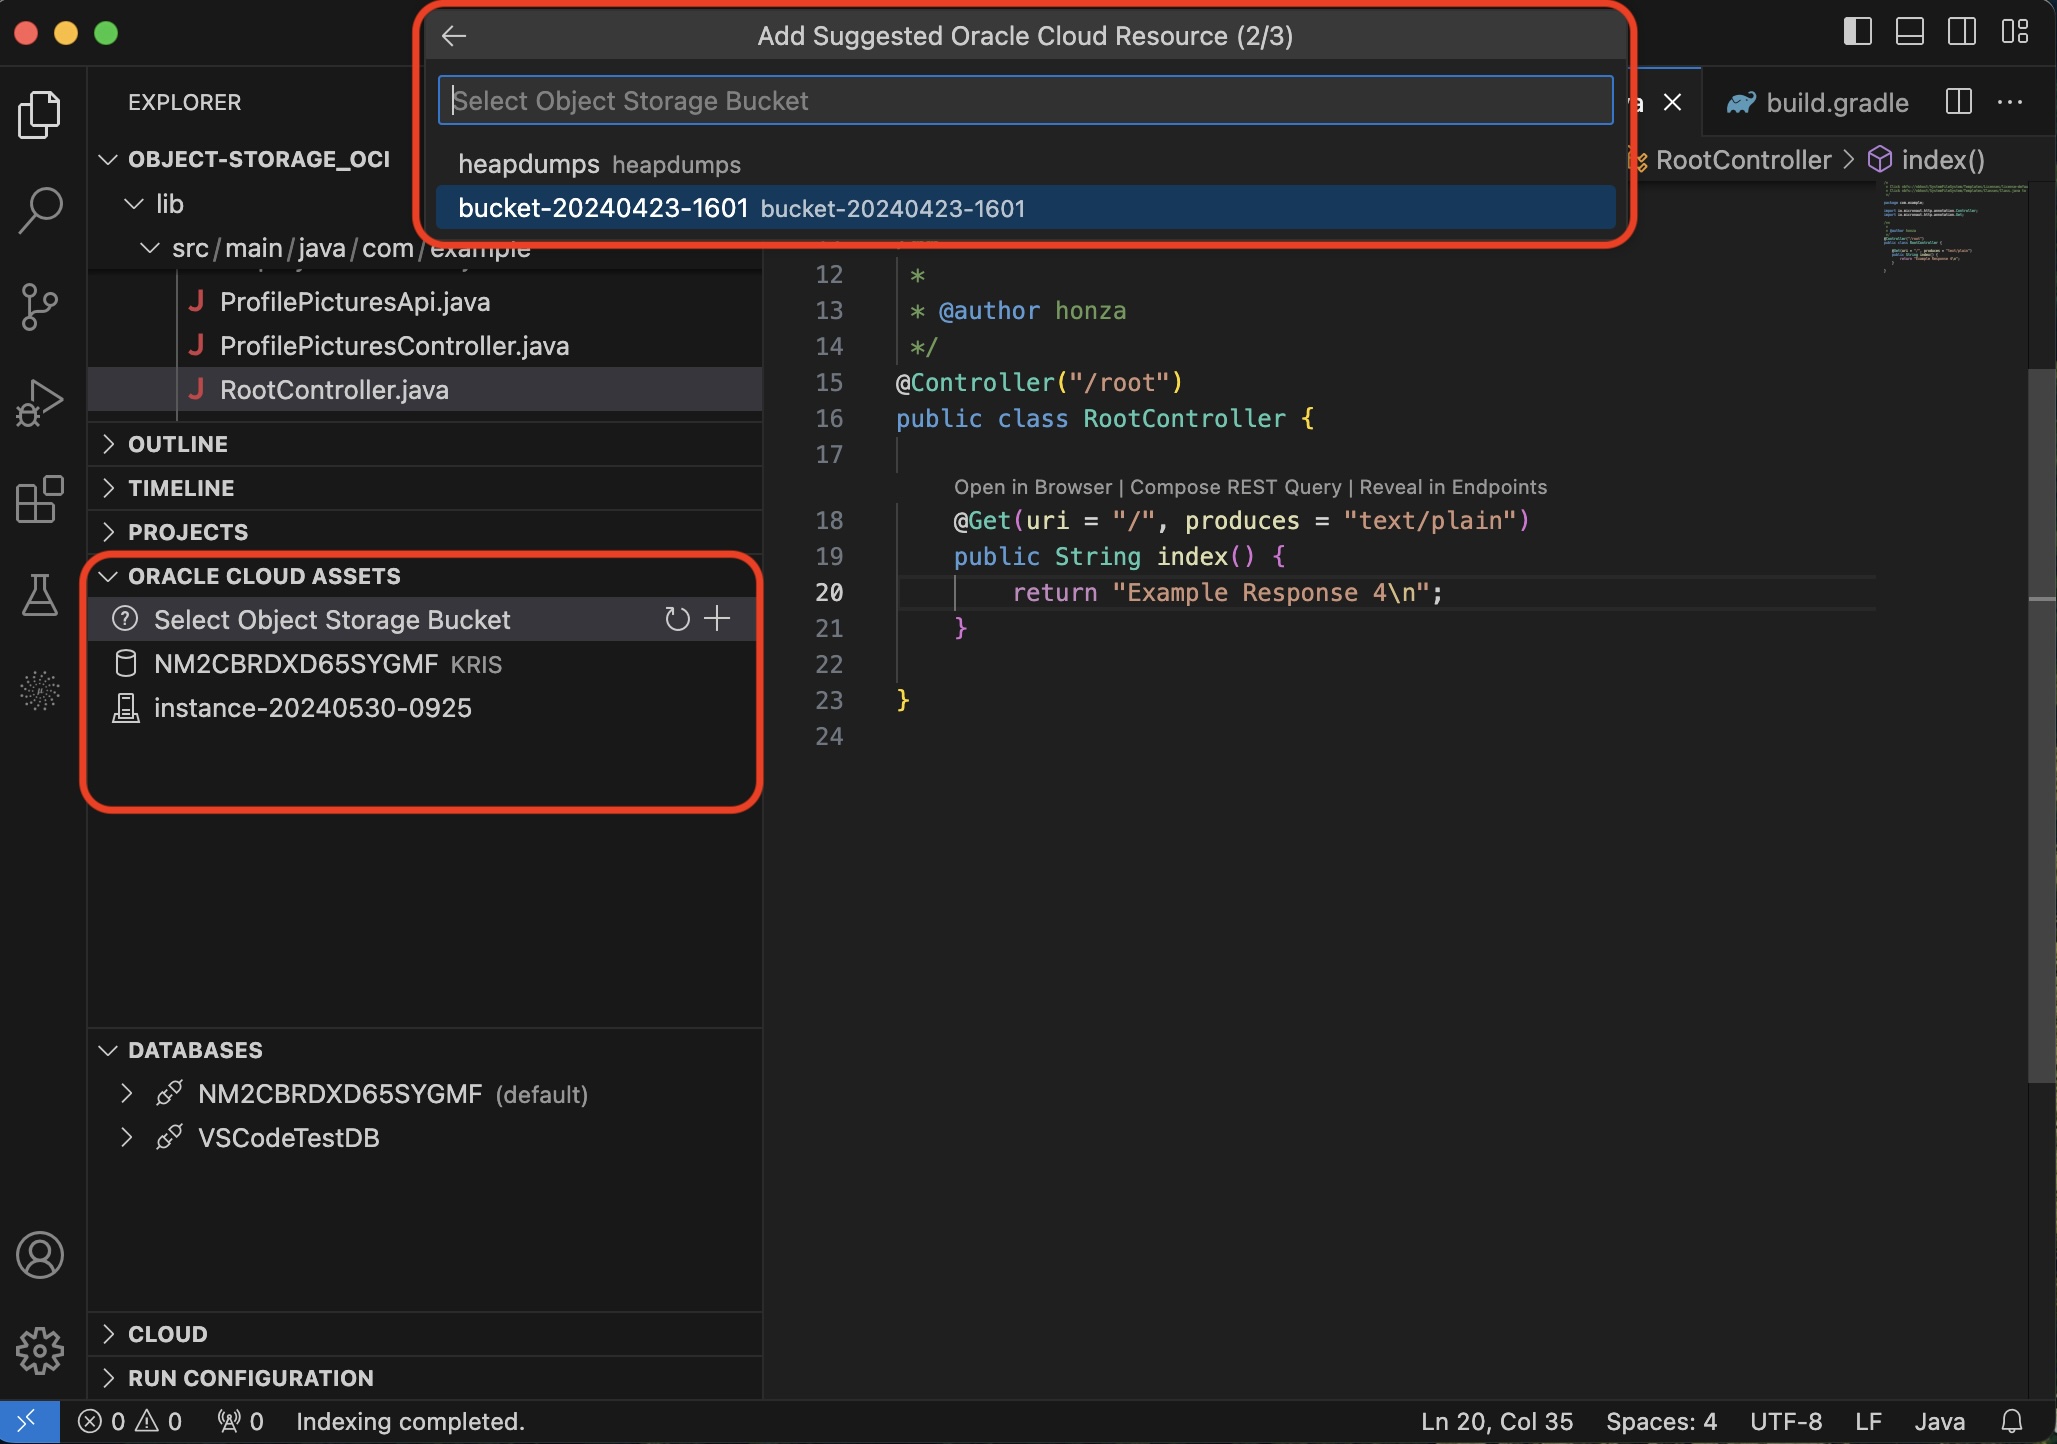Screen dimensions: 2057x1444
Task: Go back in the Add Resource dialog
Action: (453, 36)
